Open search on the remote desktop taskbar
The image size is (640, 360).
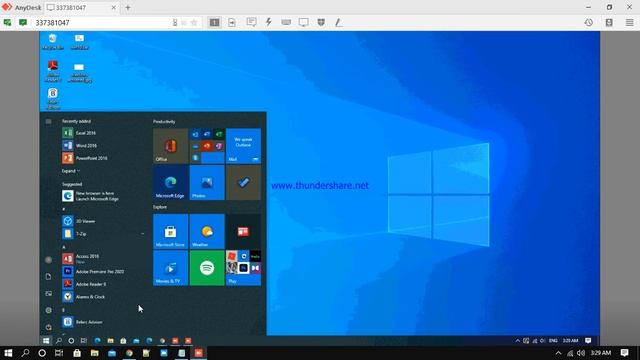59,340
